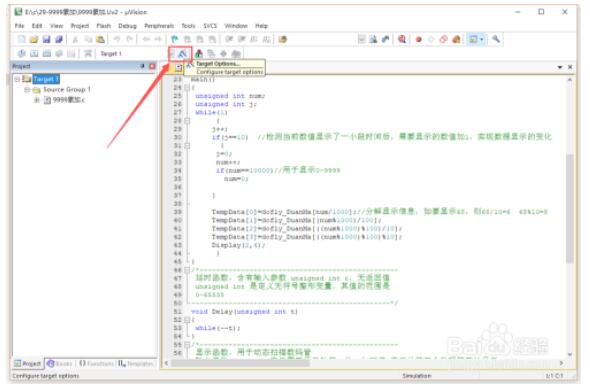Click the New file icon

tap(21, 39)
